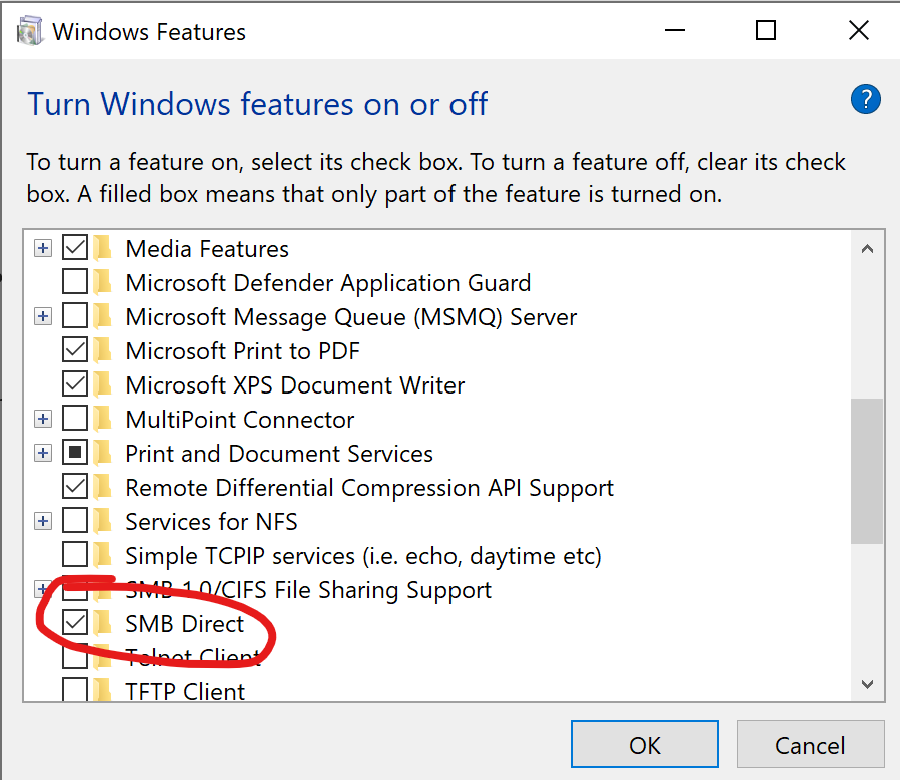Expand the Media Features tree node

point(42,248)
